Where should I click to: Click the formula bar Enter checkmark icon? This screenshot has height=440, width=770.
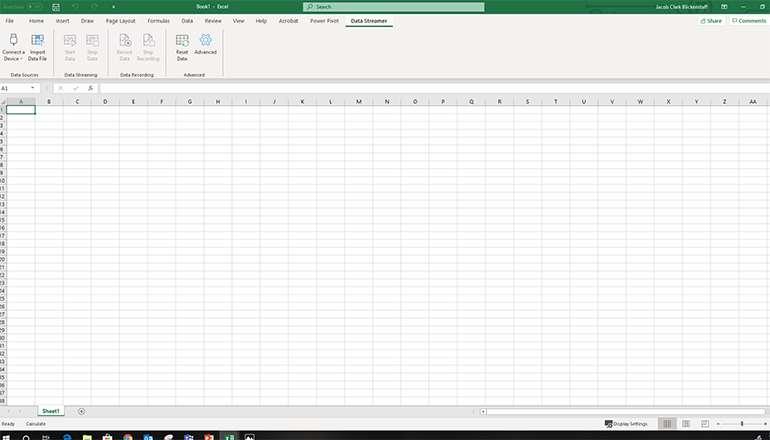click(76, 88)
